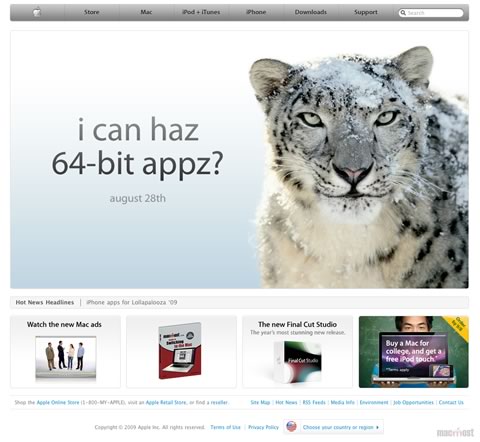The image size is (480, 442).
Task: Open the iPhone apps for Lollapalooza '09 headline
Action: 132,302
